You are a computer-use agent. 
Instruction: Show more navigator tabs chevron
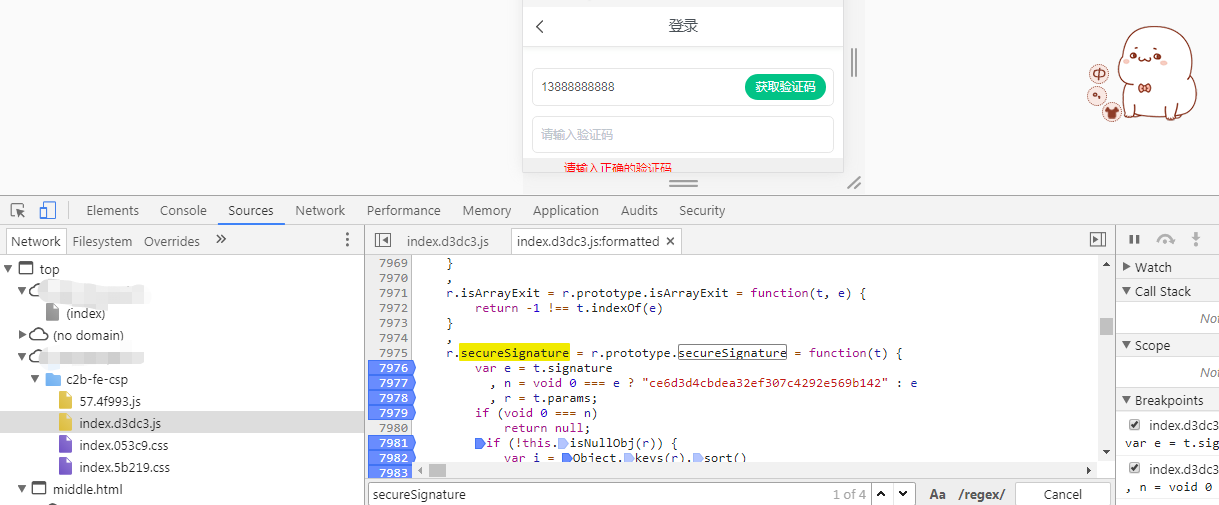coord(221,240)
